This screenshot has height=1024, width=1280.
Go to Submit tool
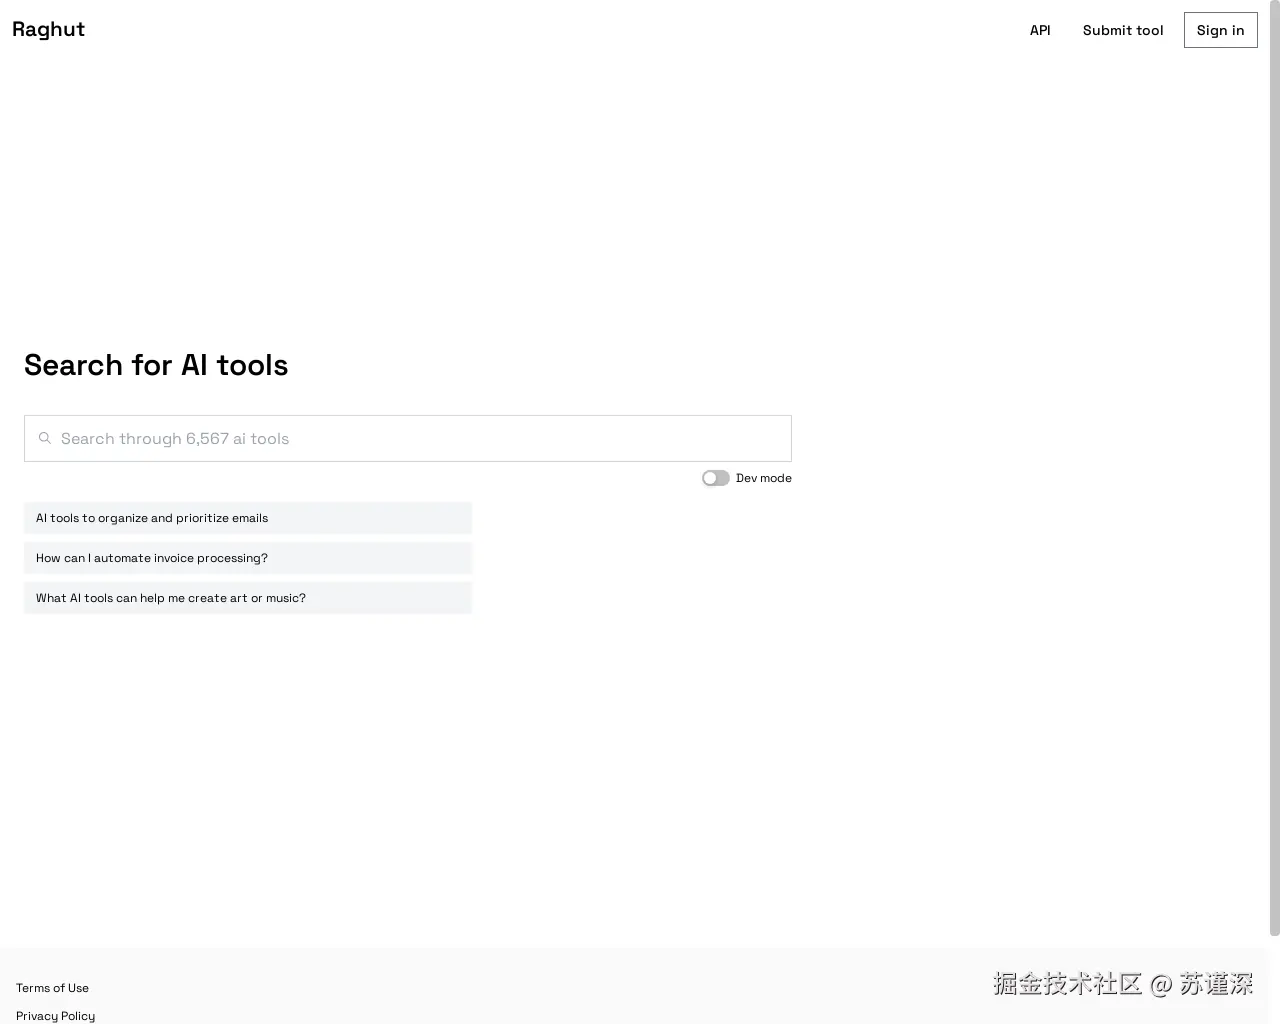pyautogui.click(x=1122, y=30)
